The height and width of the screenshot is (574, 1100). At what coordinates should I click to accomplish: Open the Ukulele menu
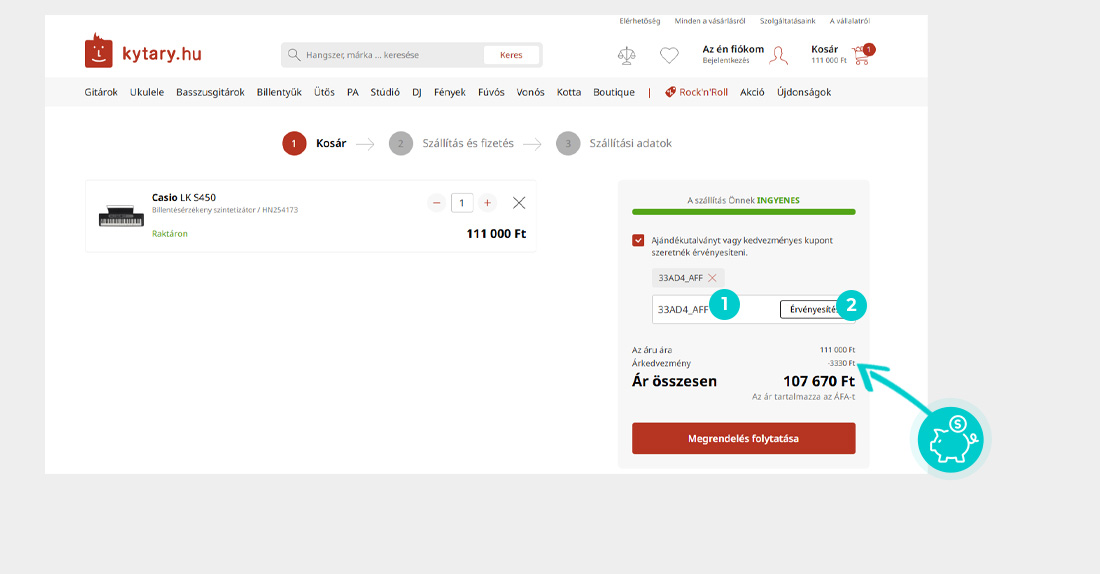click(x=147, y=92)
